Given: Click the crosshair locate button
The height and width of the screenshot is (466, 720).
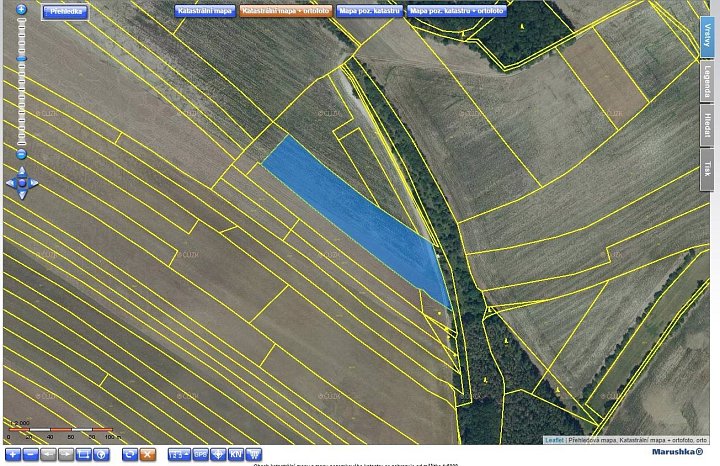Looking at the screenshot, I should pyautogui.click(x=218, y=455).
